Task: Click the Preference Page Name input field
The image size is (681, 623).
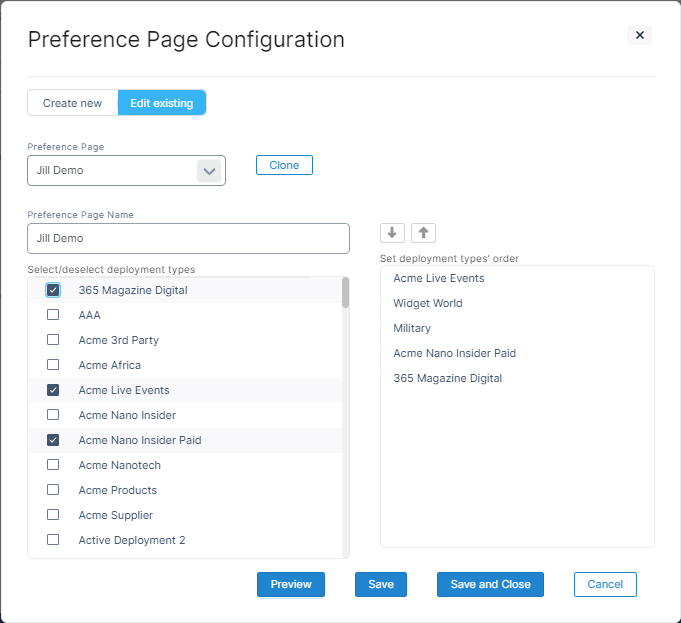Action: click(x=188, y=239)
